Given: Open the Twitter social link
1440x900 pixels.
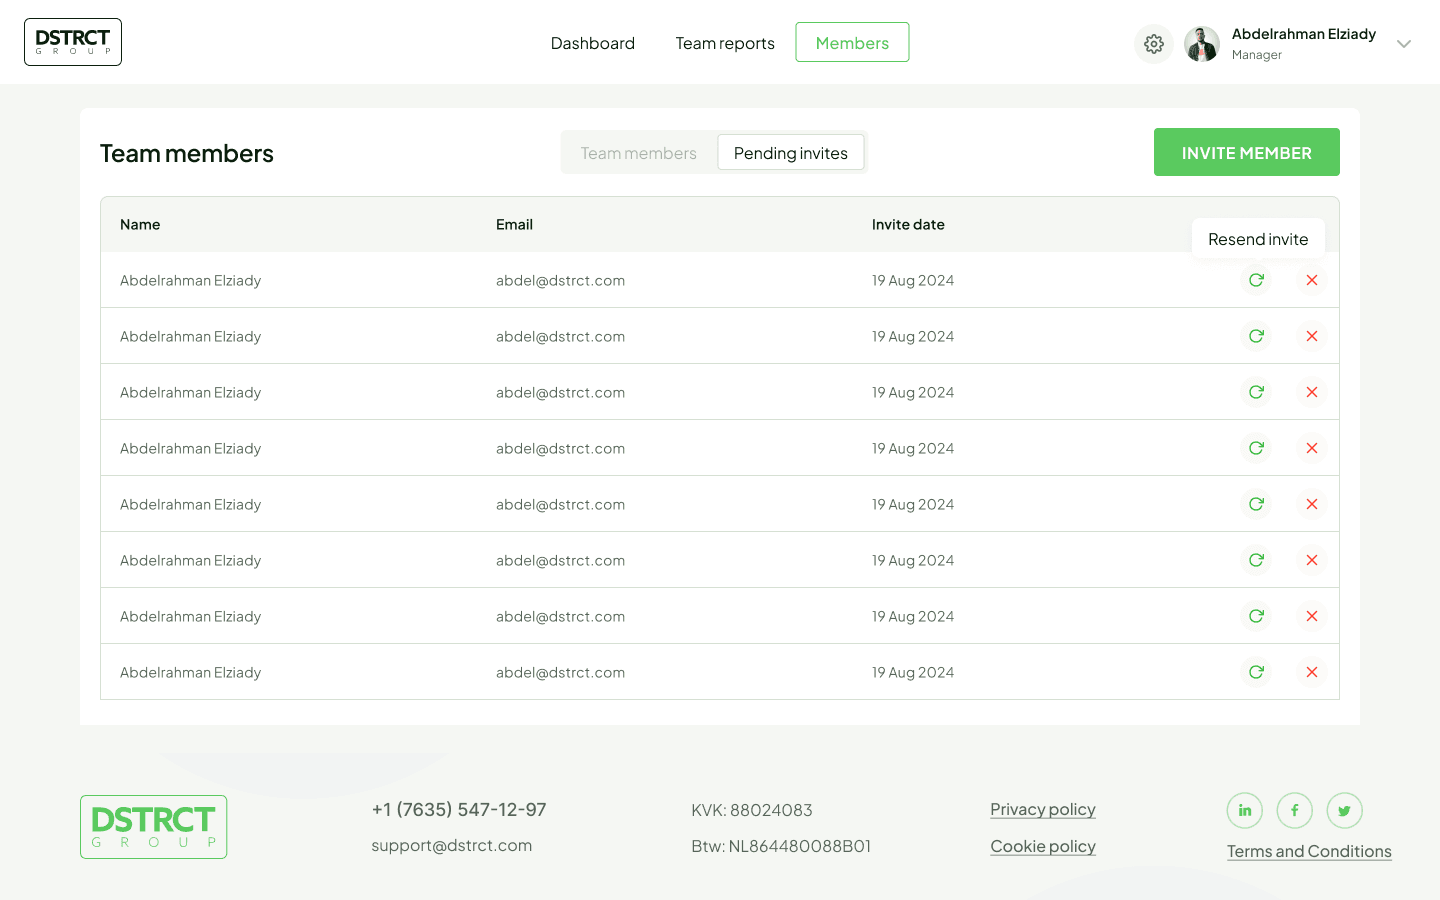Looking at the screenshot, I should tap(1344, 810).
